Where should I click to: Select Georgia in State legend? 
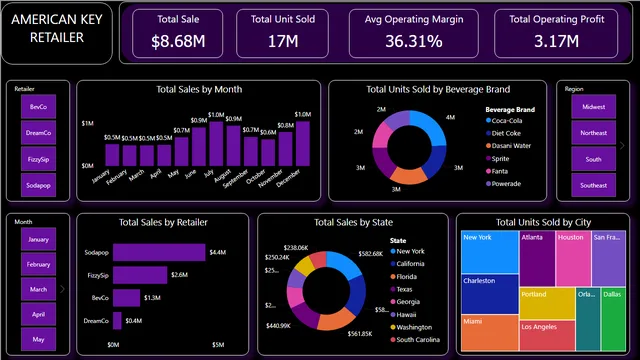point(405,302)
